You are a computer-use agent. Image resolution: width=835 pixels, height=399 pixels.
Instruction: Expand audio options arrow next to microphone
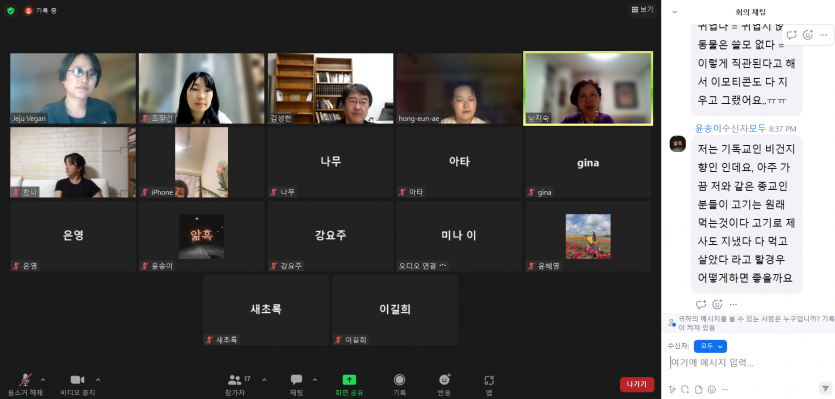tap(43, 380)
